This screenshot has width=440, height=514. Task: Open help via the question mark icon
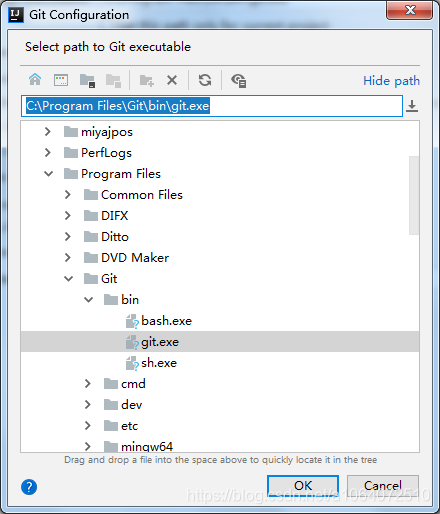(29, 487)
